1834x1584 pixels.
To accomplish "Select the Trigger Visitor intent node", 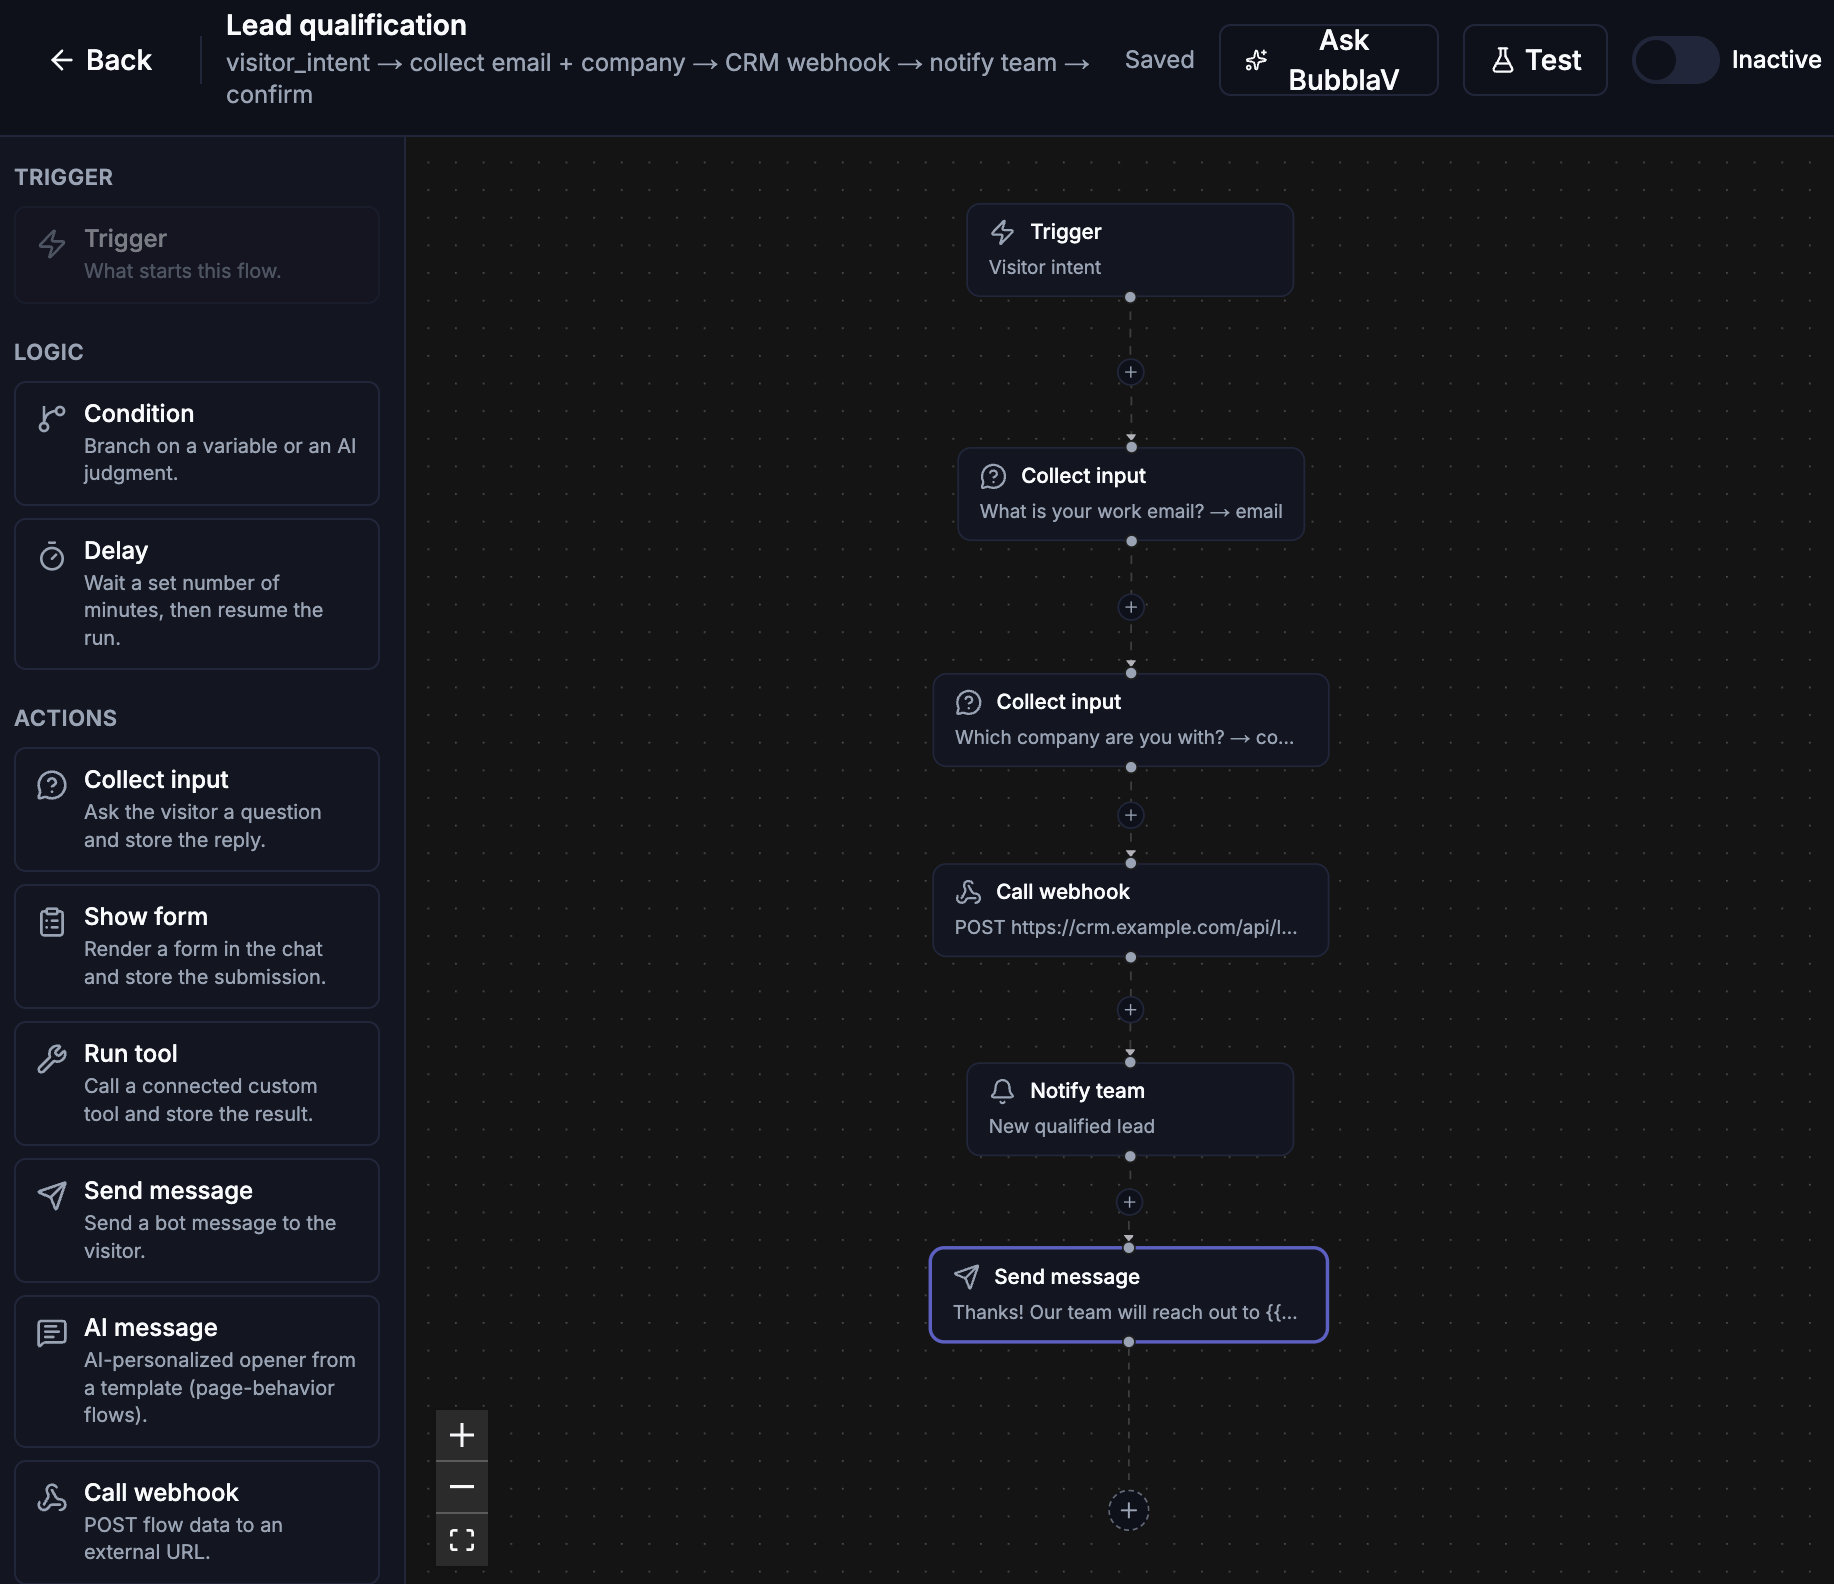I will (1130, 250).
